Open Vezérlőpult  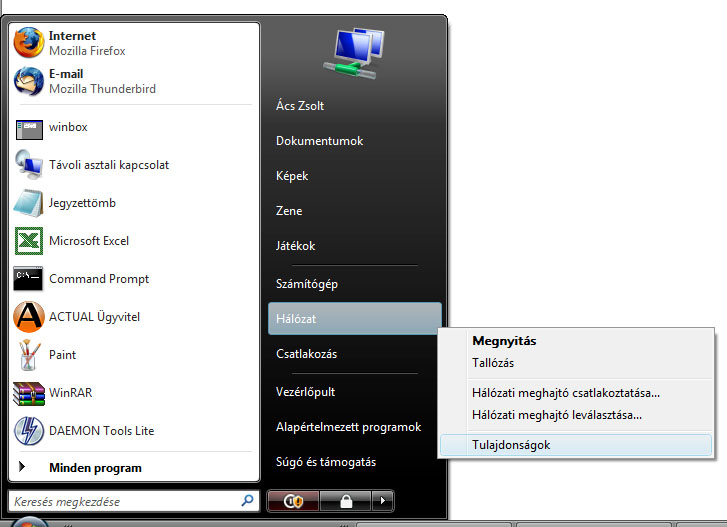click(x=306, y=392)
